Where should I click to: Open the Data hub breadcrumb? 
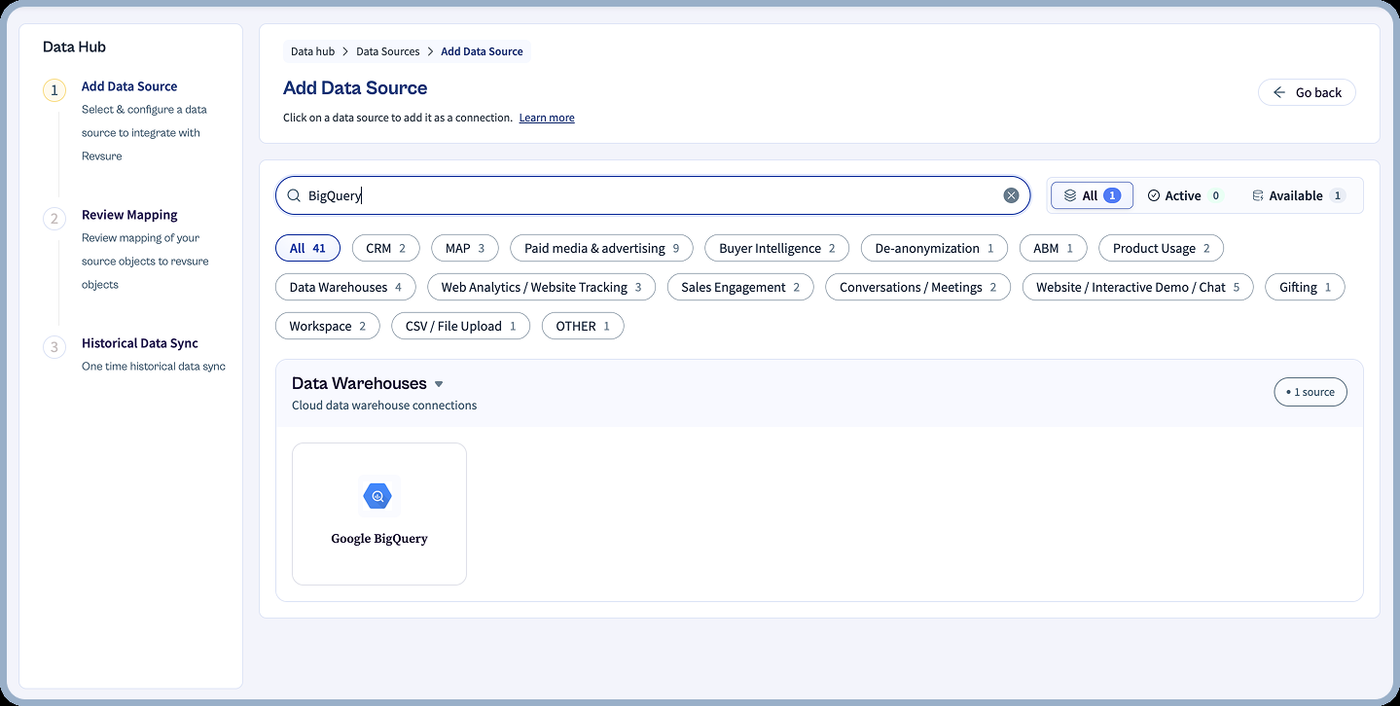[313, 51]
